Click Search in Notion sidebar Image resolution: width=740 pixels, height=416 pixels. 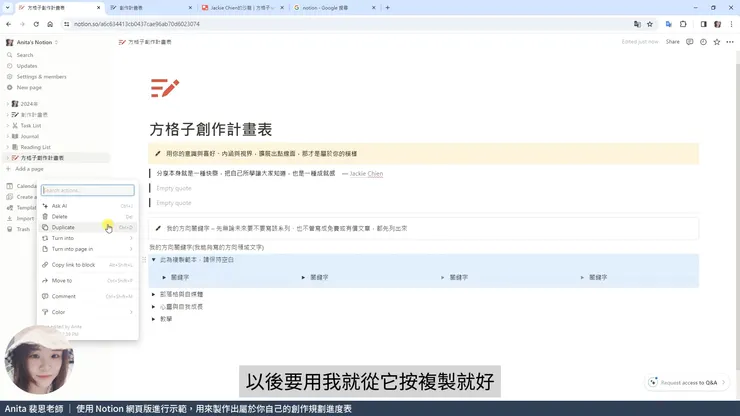(25, 55)
